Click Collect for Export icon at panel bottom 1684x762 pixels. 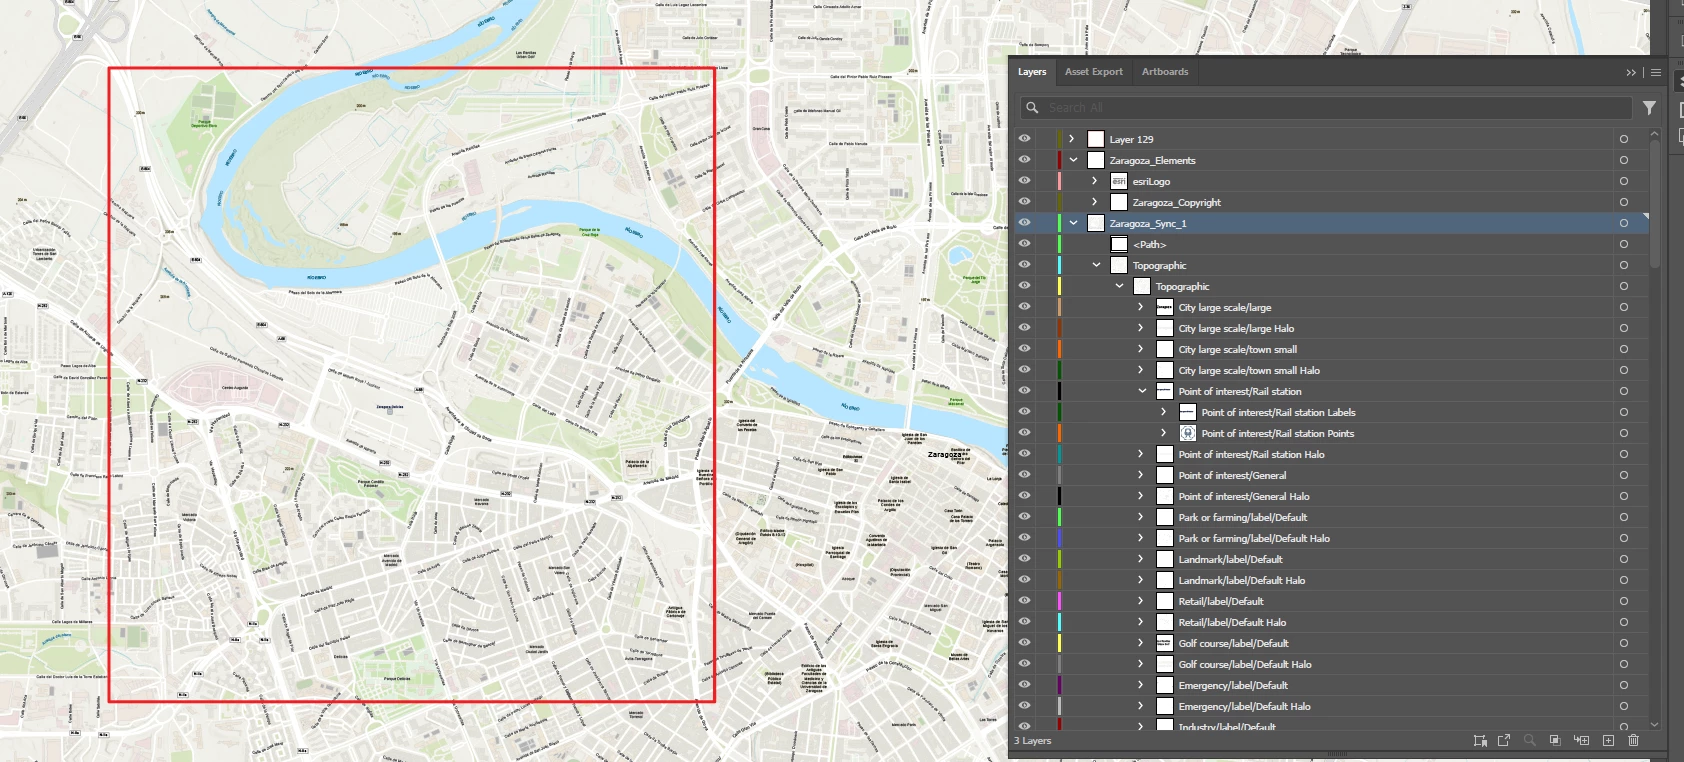[1480, 740]
